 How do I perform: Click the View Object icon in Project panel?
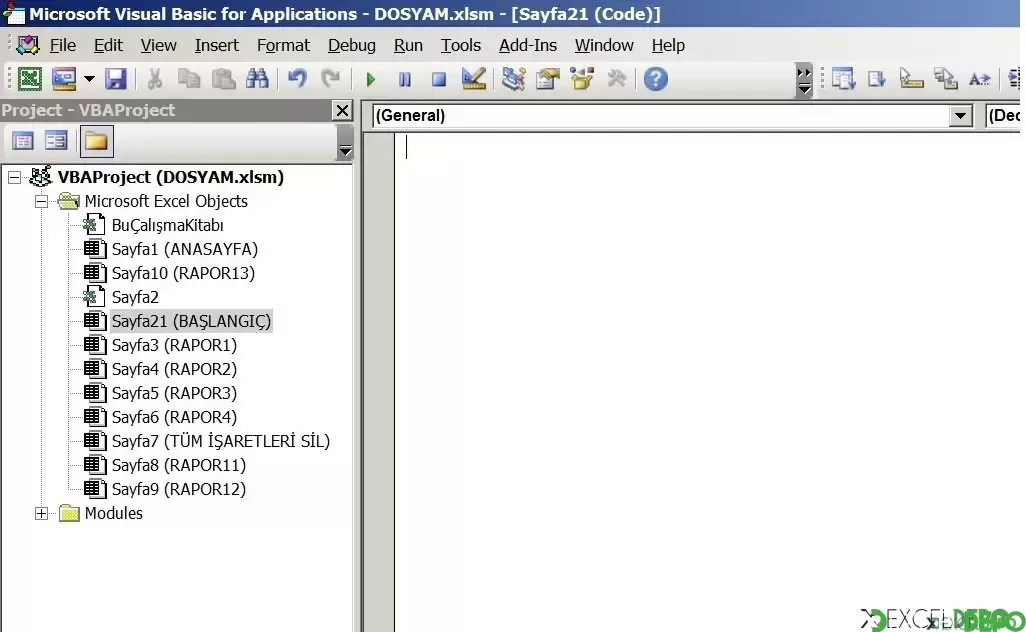coord(56,141)
